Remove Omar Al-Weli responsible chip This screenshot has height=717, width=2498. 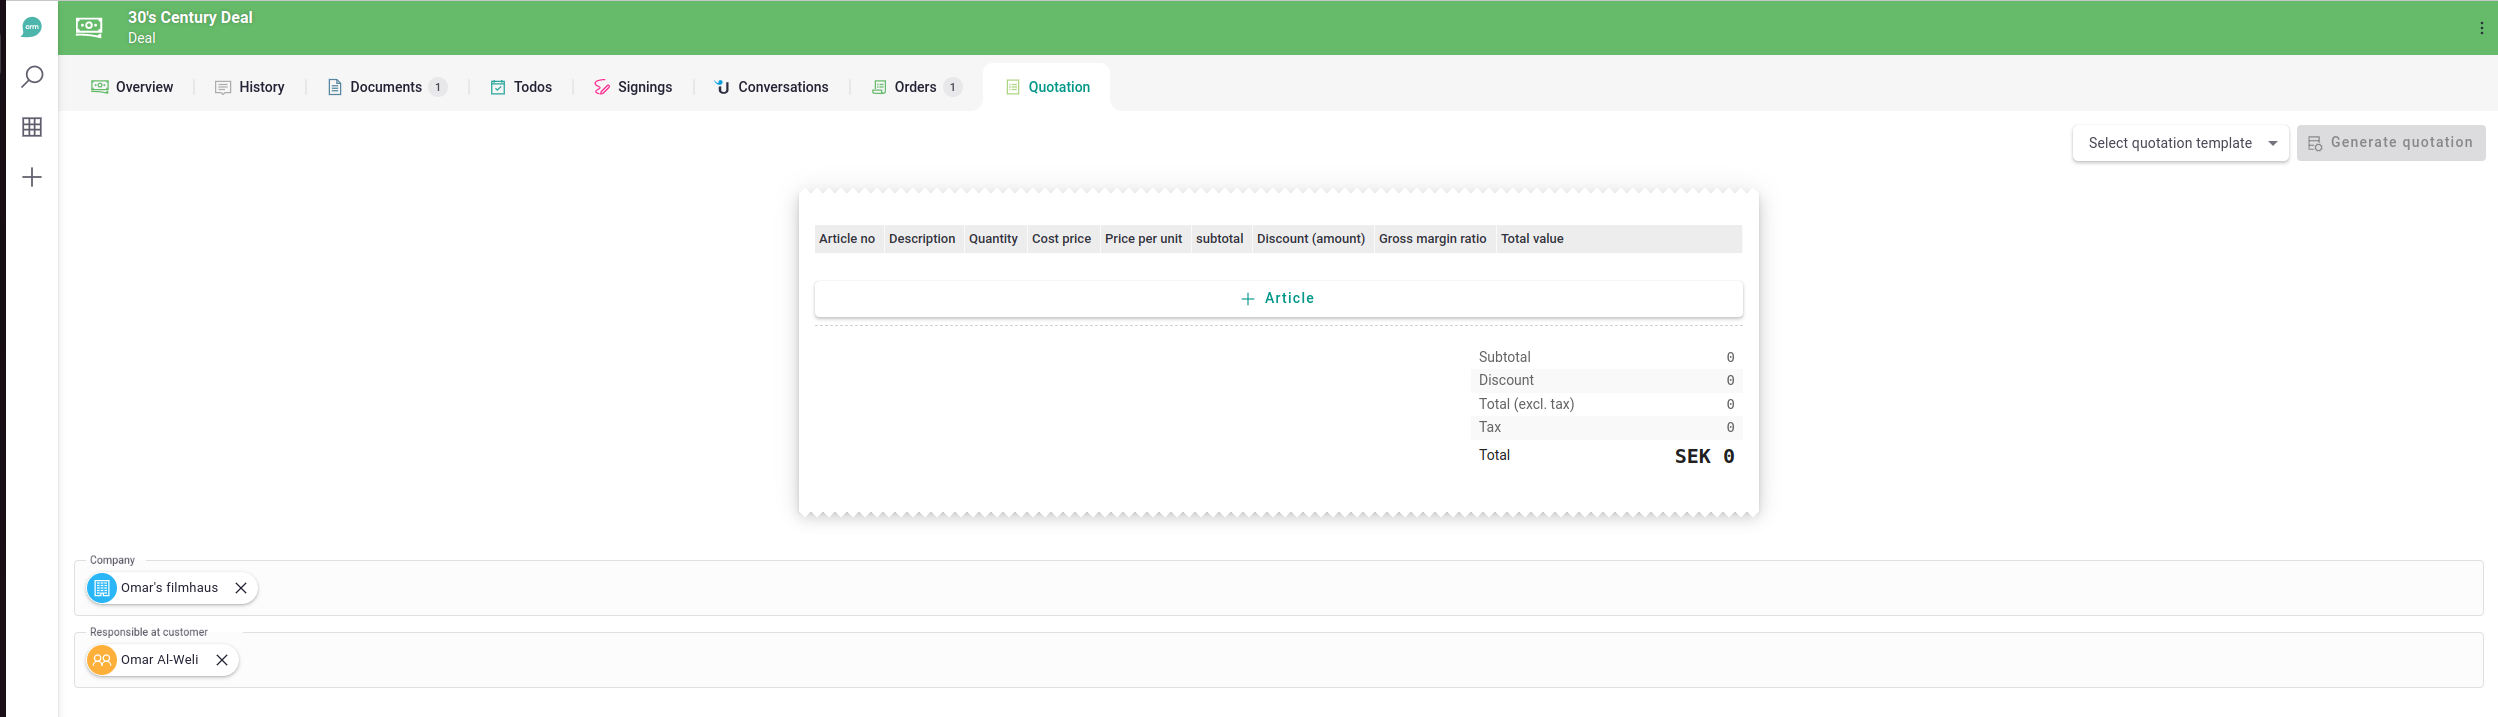tap(222, 660)
